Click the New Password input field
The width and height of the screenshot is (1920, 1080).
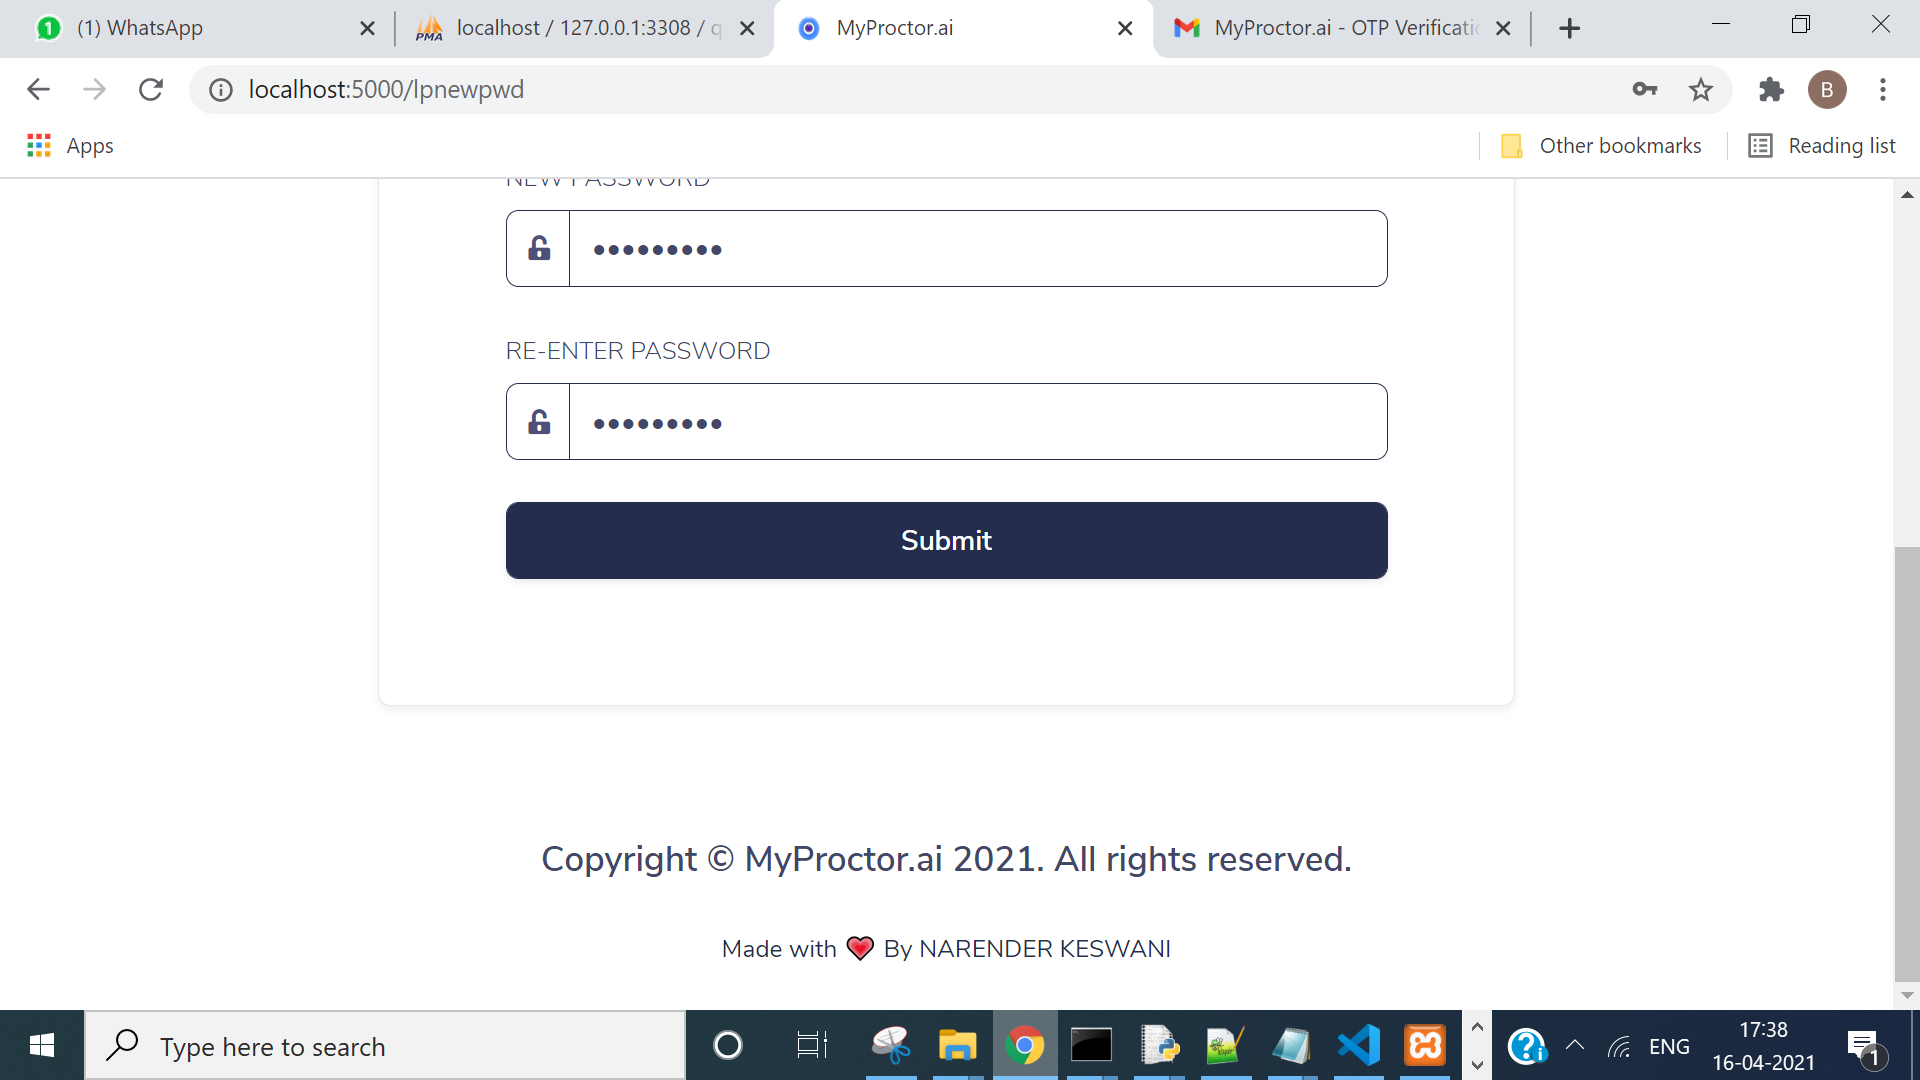pos(977,249)
